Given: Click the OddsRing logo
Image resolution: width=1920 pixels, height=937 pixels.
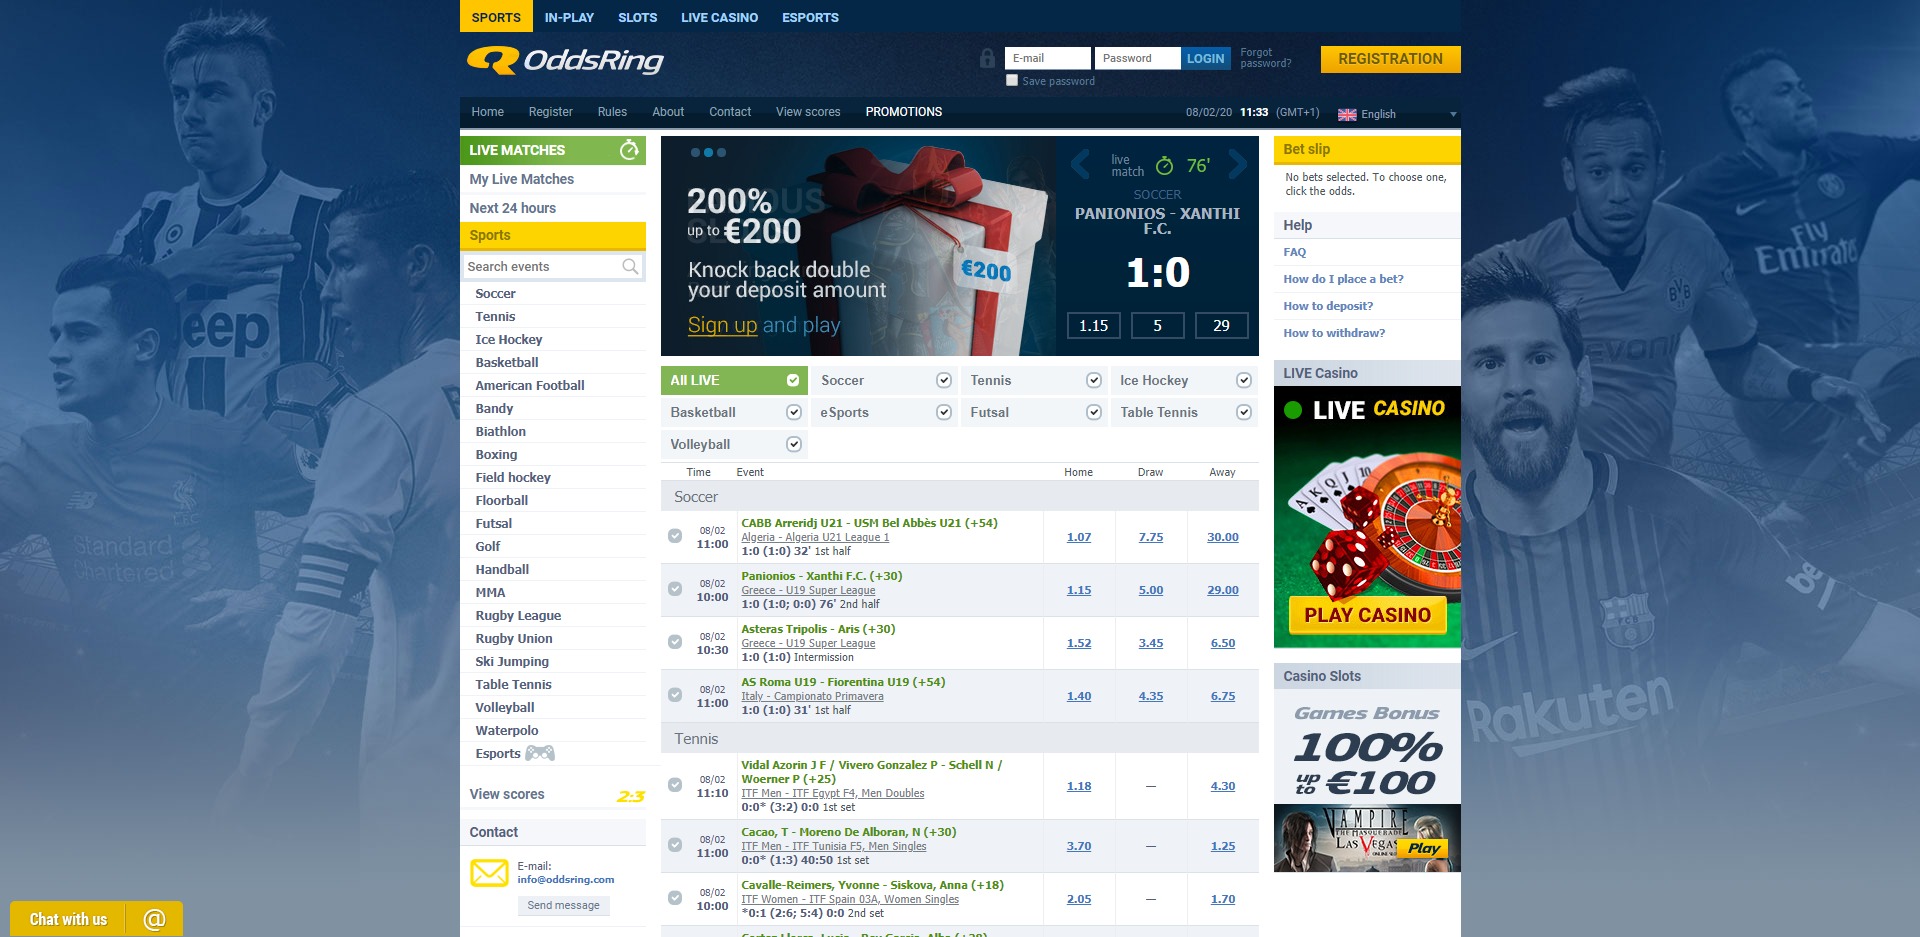Looking at the screenshot, I should (x=565, y=61).
